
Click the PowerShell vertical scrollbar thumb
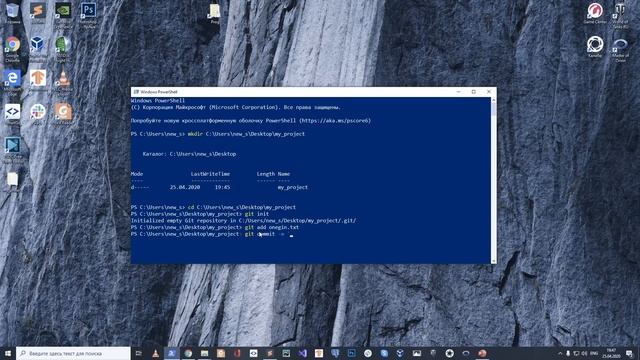point(493,109)
